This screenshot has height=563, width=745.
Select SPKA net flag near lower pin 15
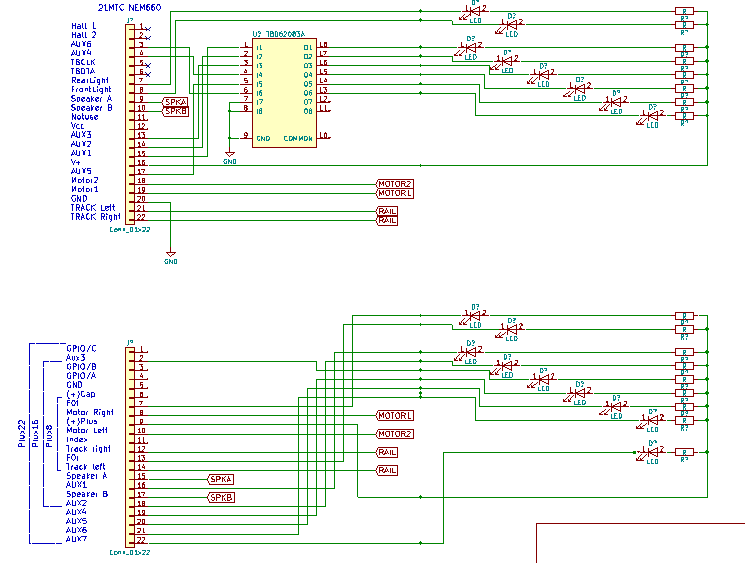[x=221, y=479]
